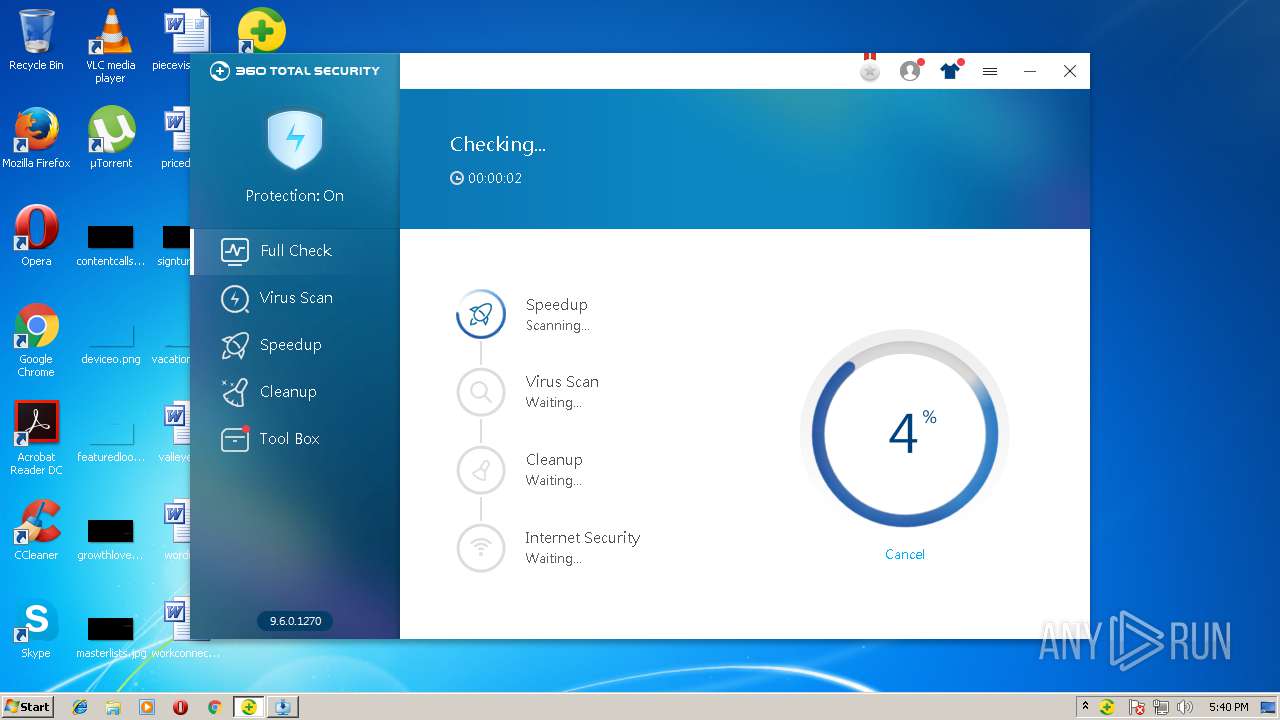Open Recycle Bin on the desktop
1280x720 pixels.
pos(36,40)
